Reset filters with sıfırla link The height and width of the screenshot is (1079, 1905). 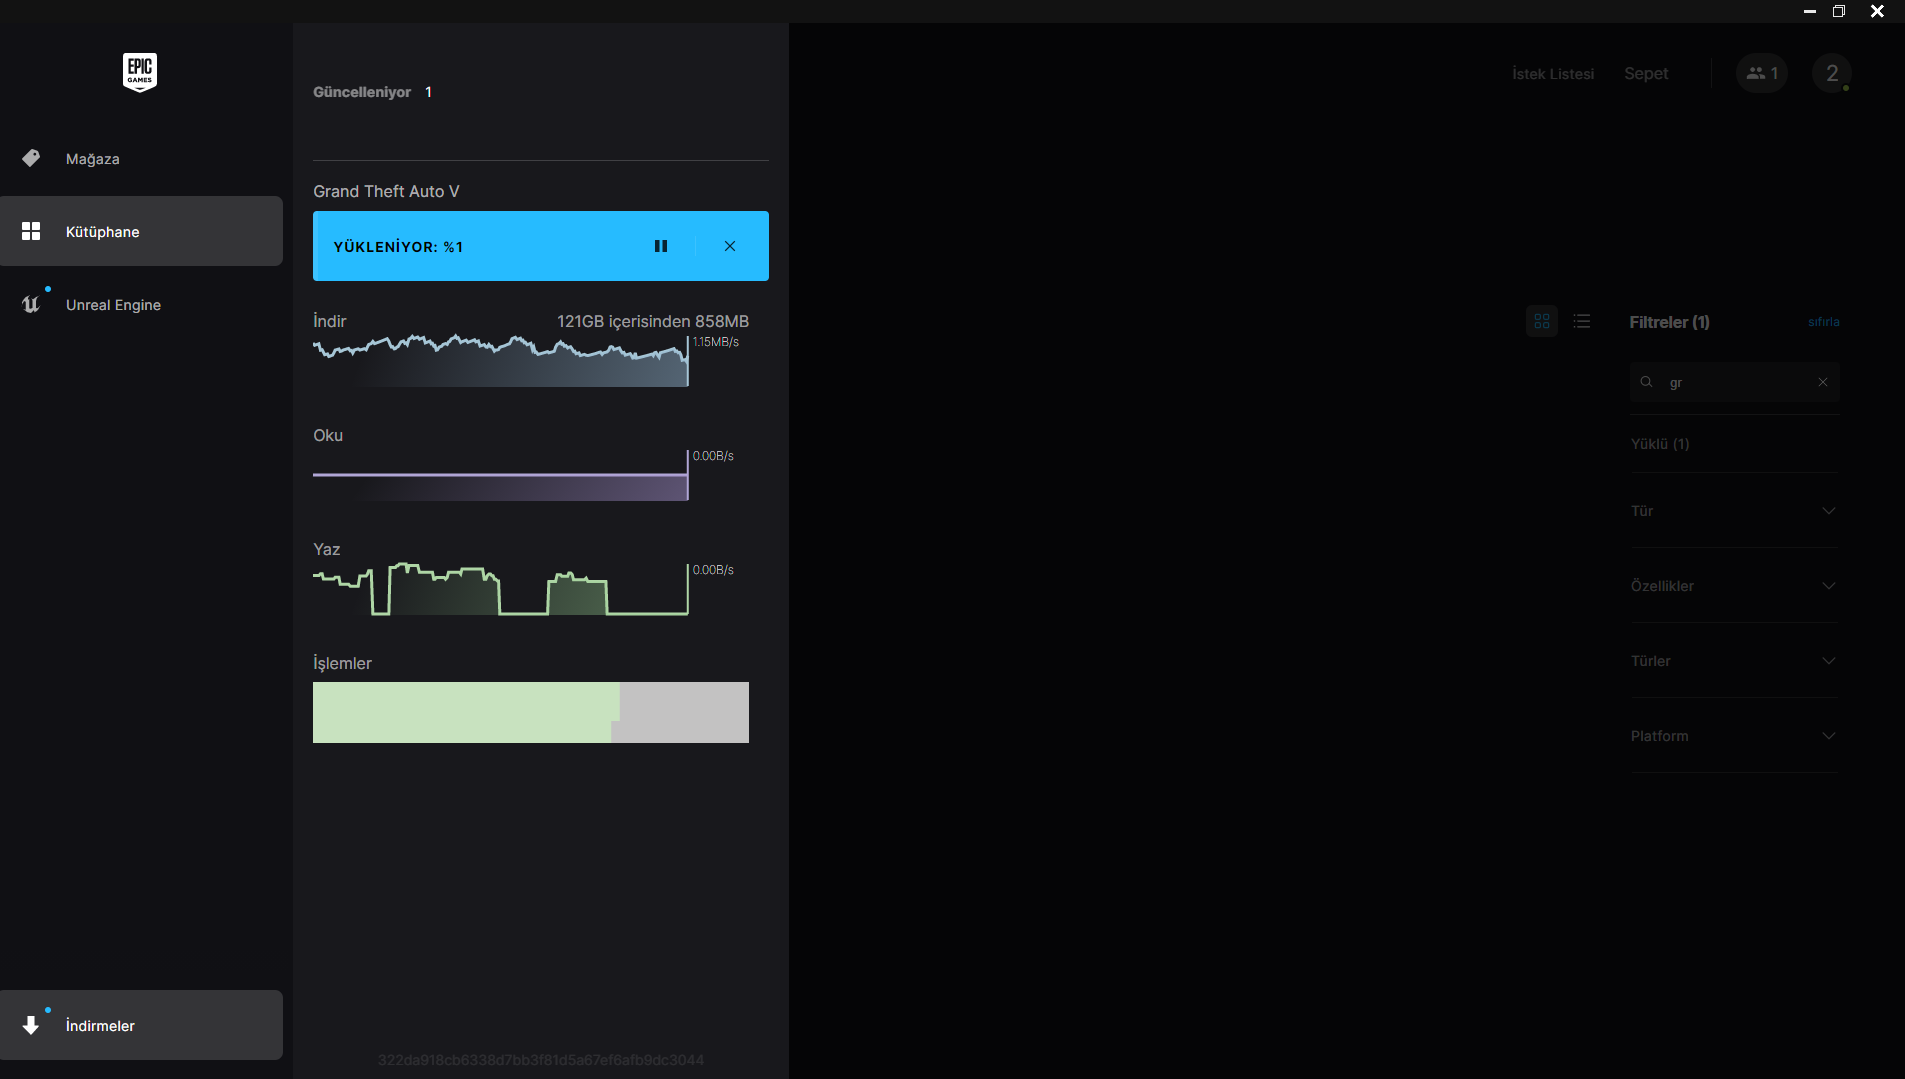tap(1824, 322)
